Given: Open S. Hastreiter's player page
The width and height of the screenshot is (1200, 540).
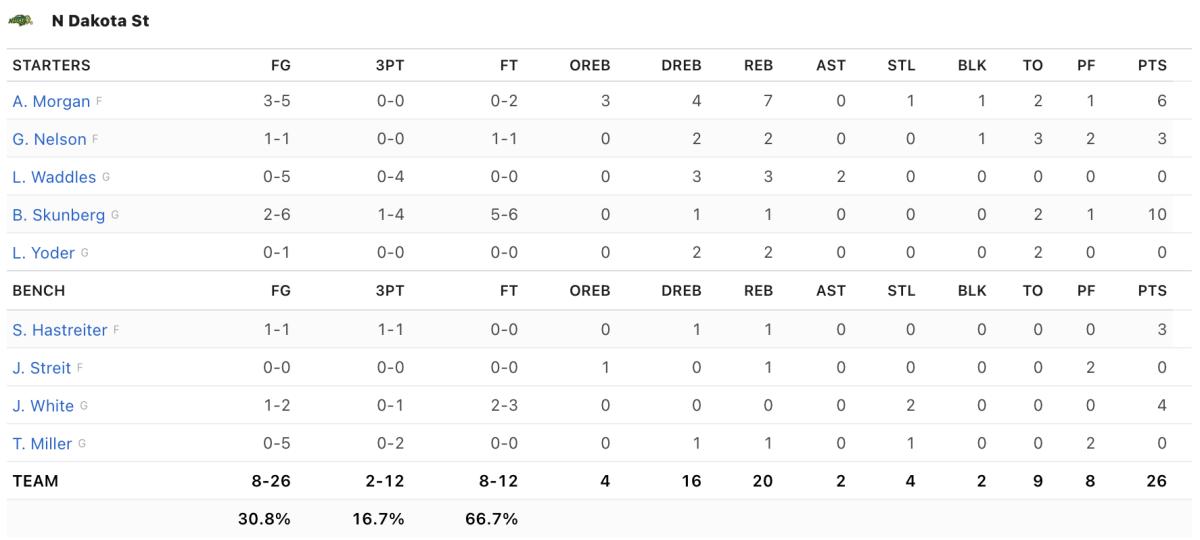Looking at the screenshot, I should (59, 330).
